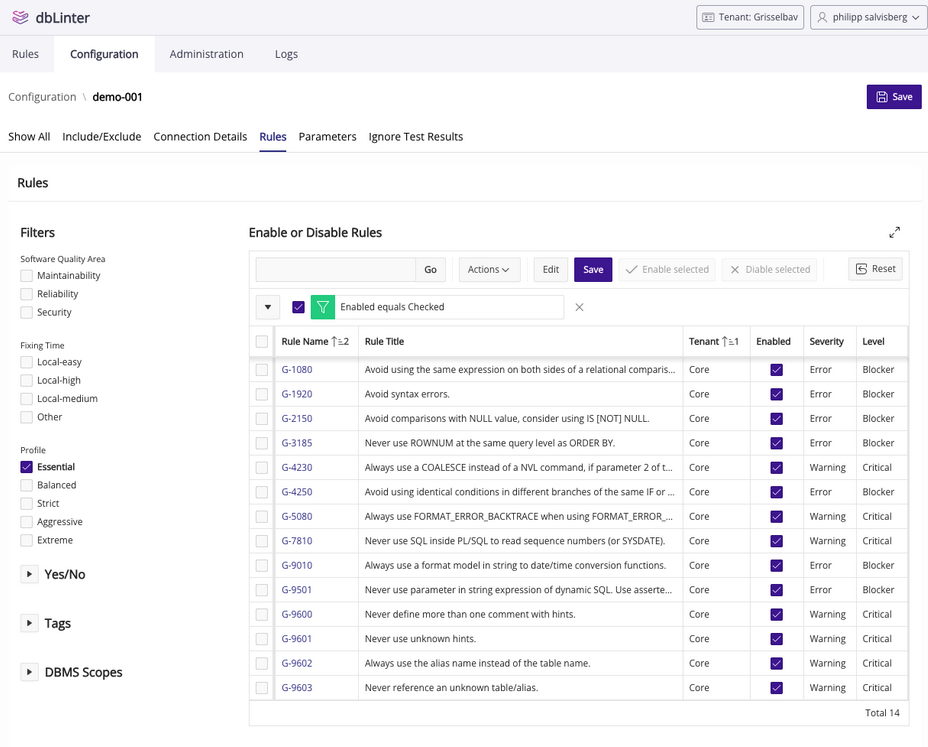
Task: Click the expand fullscreen arrows icon
Action: pyautogui.click(x=894, y=232)
